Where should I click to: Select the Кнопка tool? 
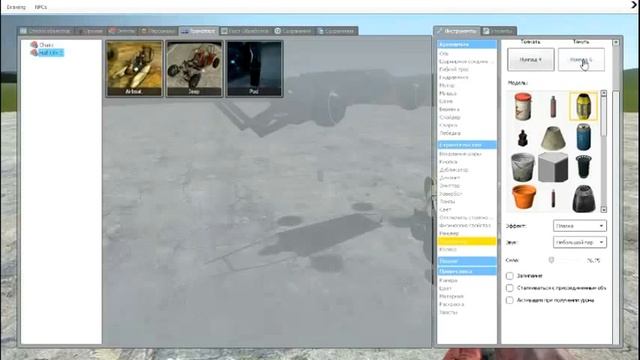pyautogui.click(x=448, y=162)
